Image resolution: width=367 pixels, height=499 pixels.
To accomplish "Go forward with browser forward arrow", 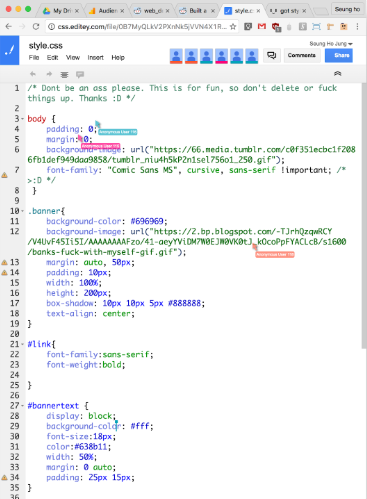I will [x=22, y=26].
